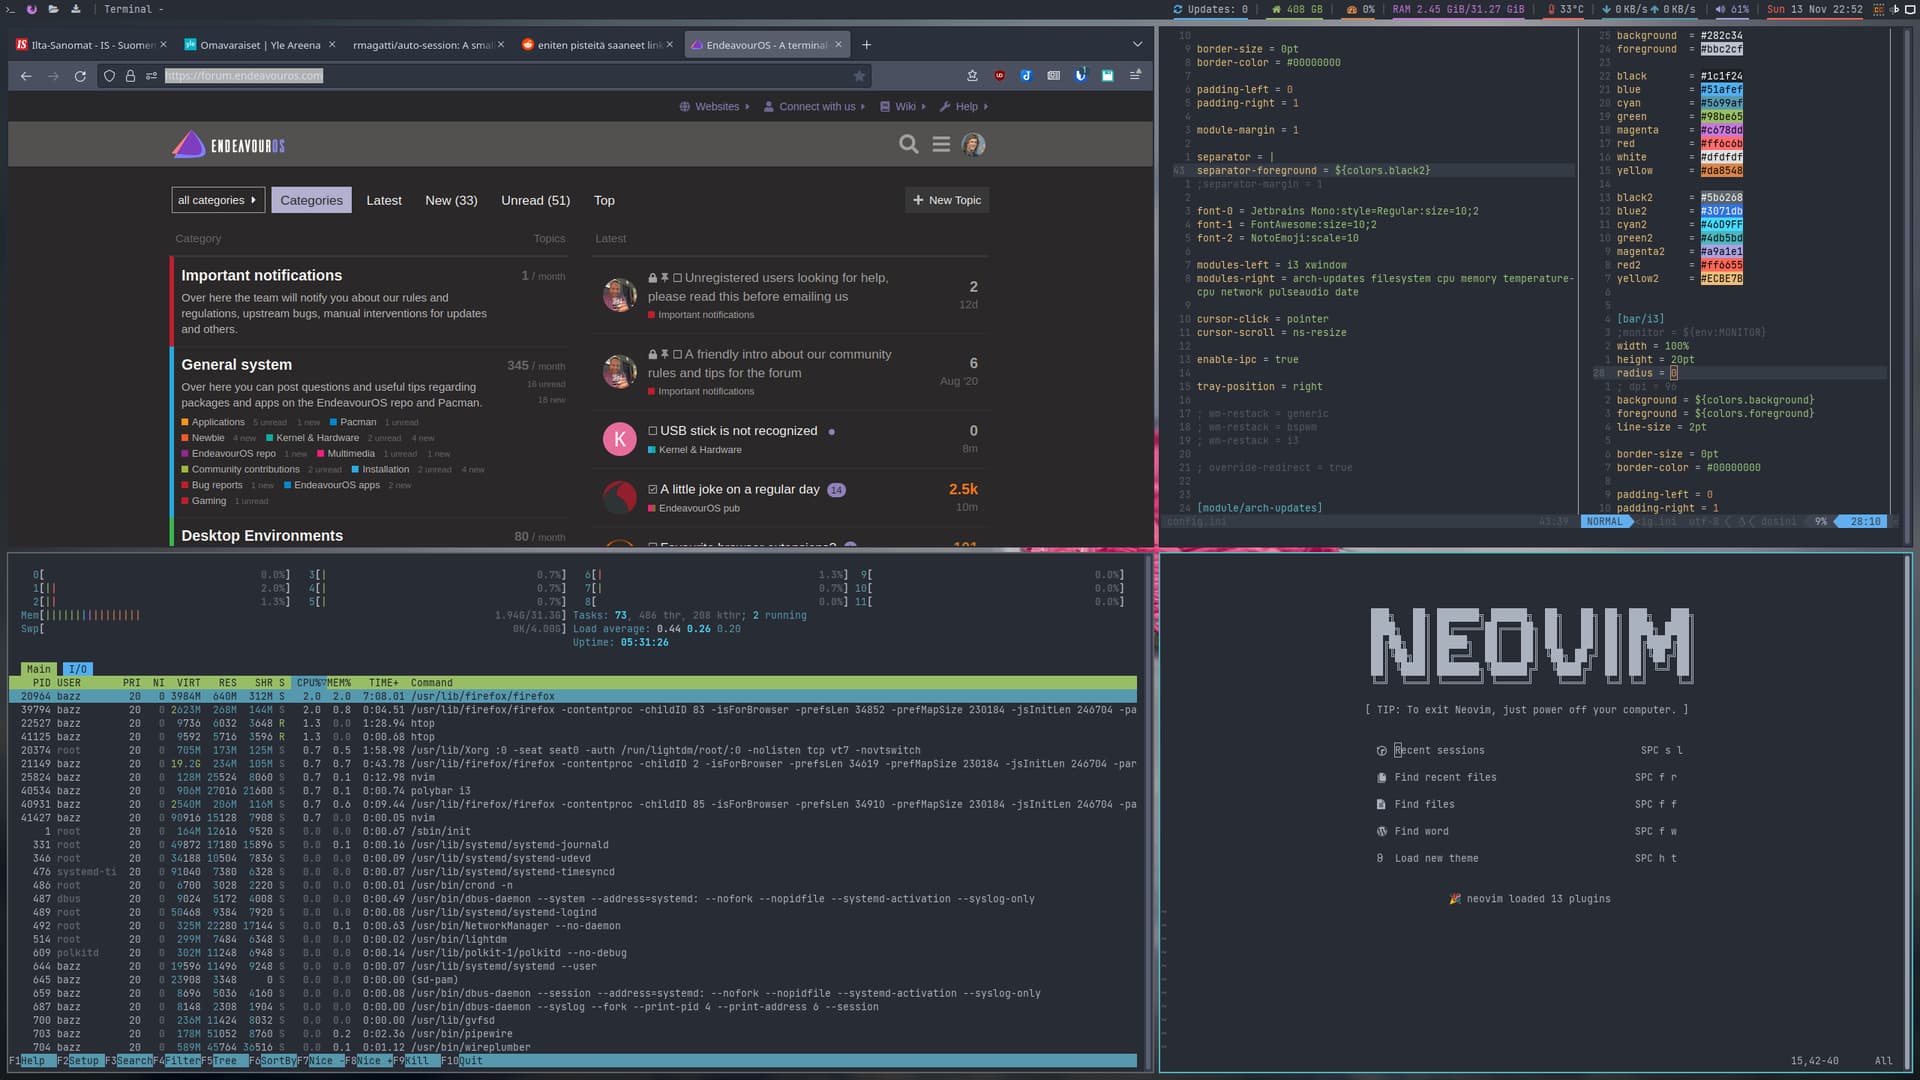
Task: Open a new Firefox tab
Action: (867, 45)
